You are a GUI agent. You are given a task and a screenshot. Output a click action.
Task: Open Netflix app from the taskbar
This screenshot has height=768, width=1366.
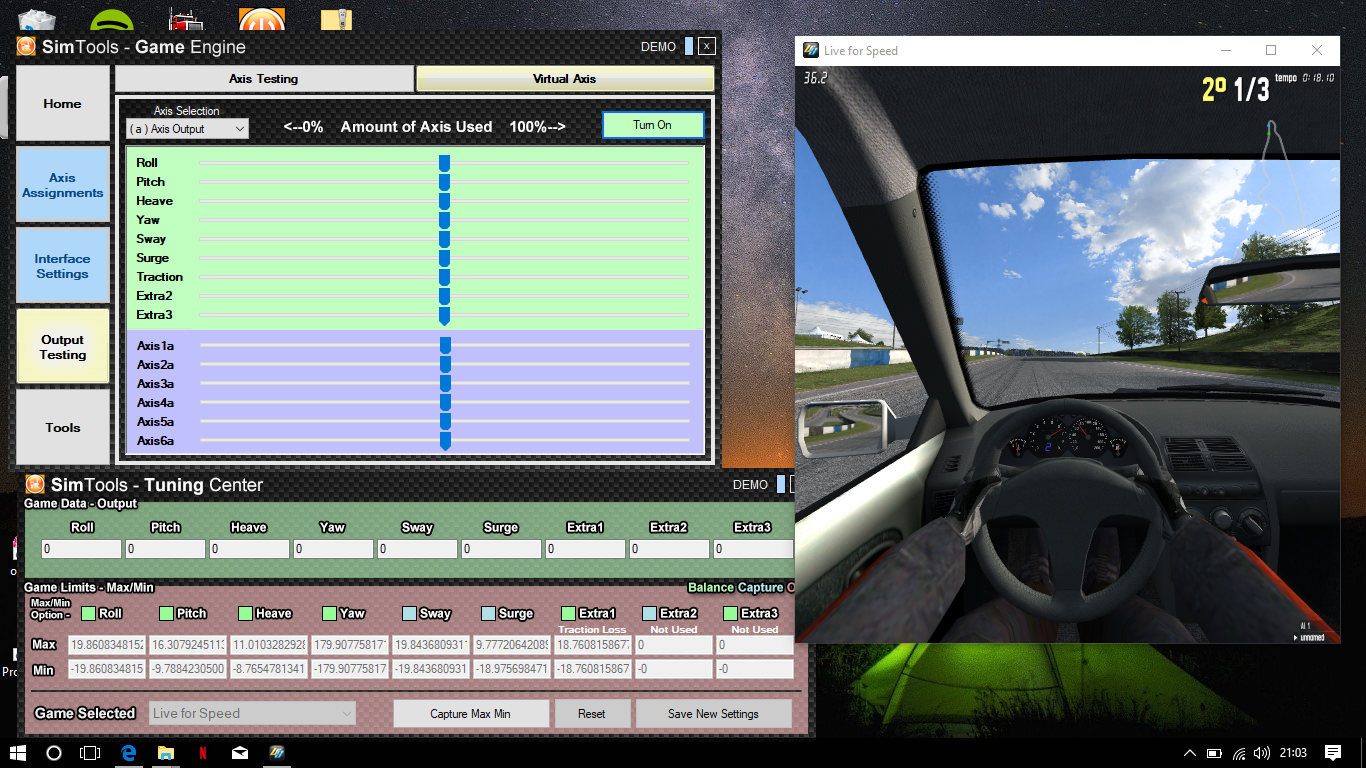click(x=202, y=752)
